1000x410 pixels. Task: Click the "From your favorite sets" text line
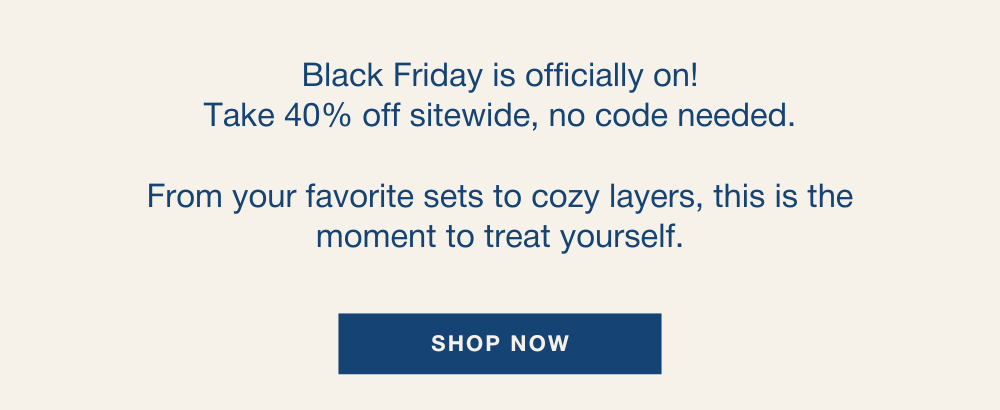click(x=499, y=195)
